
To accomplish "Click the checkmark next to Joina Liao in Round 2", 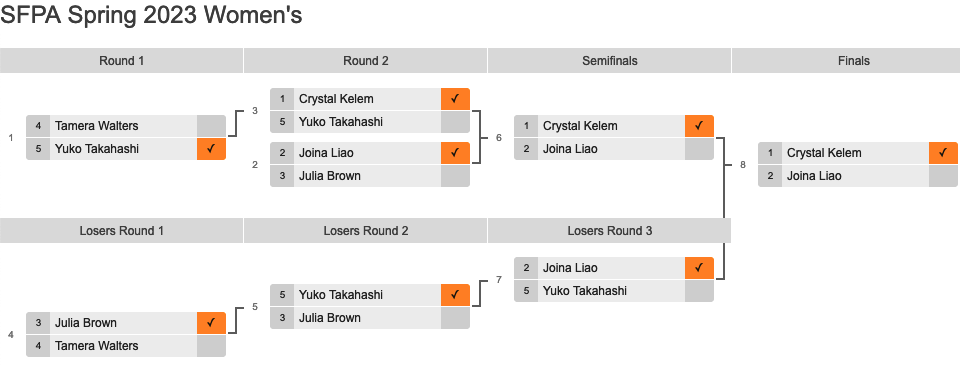I will (x=455, y=152).
